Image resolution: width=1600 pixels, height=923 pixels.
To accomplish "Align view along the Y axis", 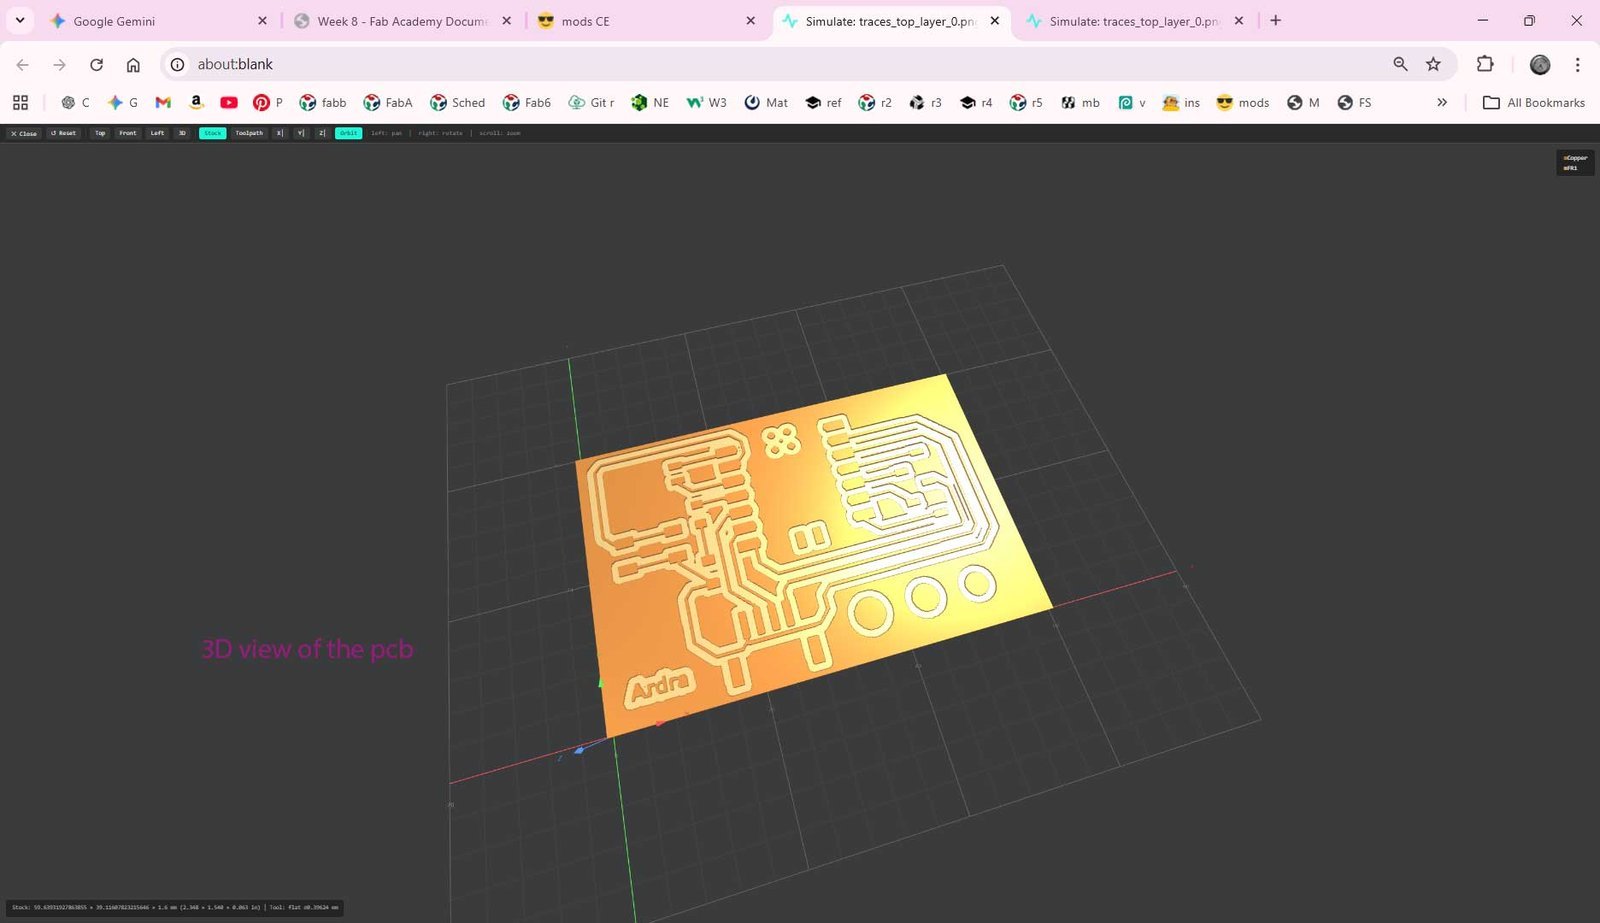I will tap(300, 133).
